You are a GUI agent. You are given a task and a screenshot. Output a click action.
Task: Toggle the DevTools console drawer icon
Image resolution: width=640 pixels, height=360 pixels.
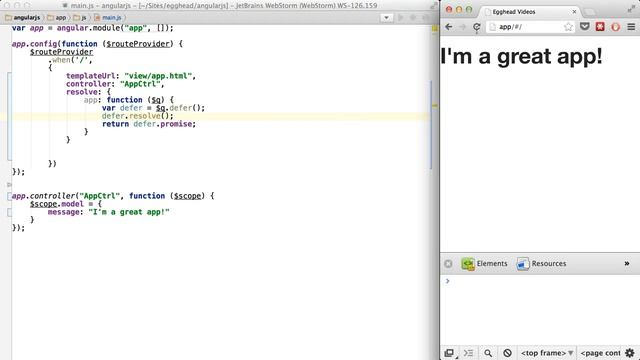click(x=468, y=353)
